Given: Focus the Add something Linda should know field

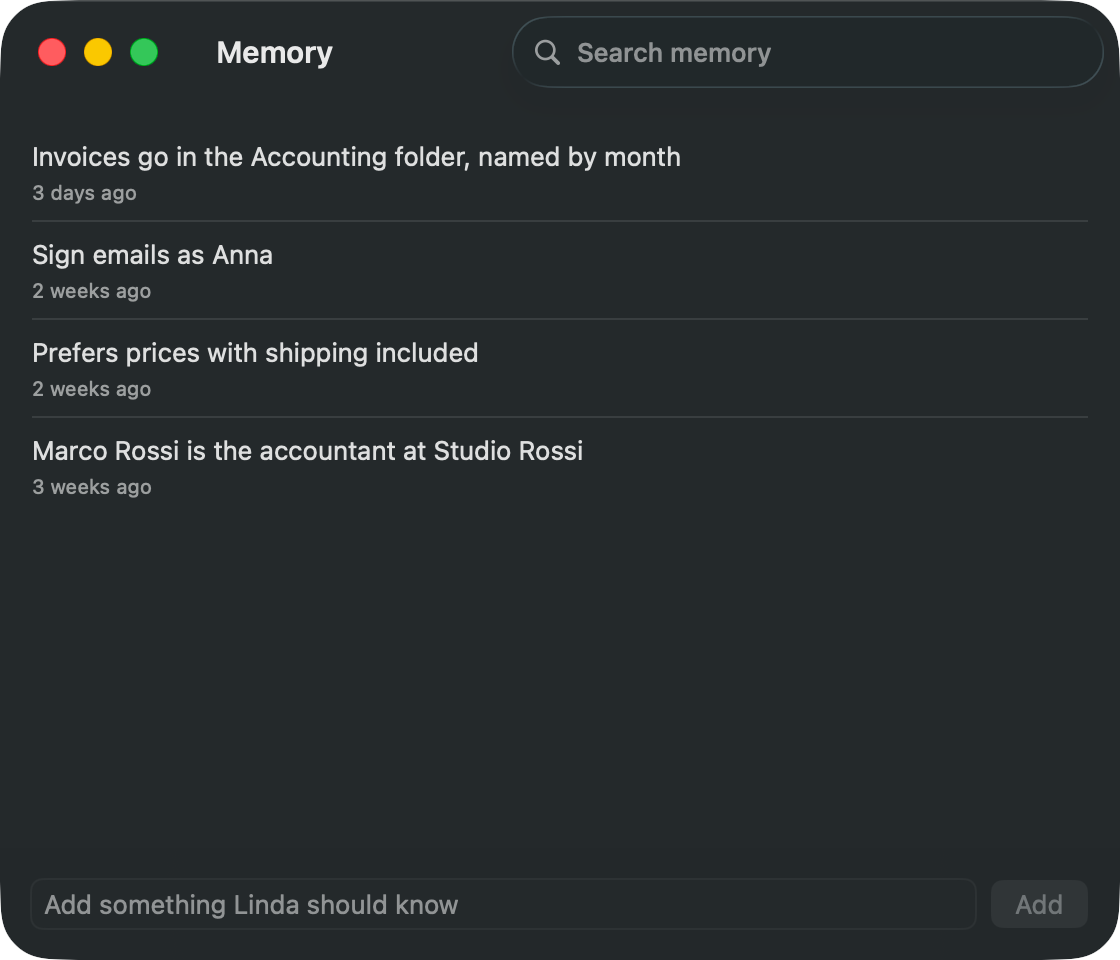Looking at the screenshot, I should click(x=503, y=904).
